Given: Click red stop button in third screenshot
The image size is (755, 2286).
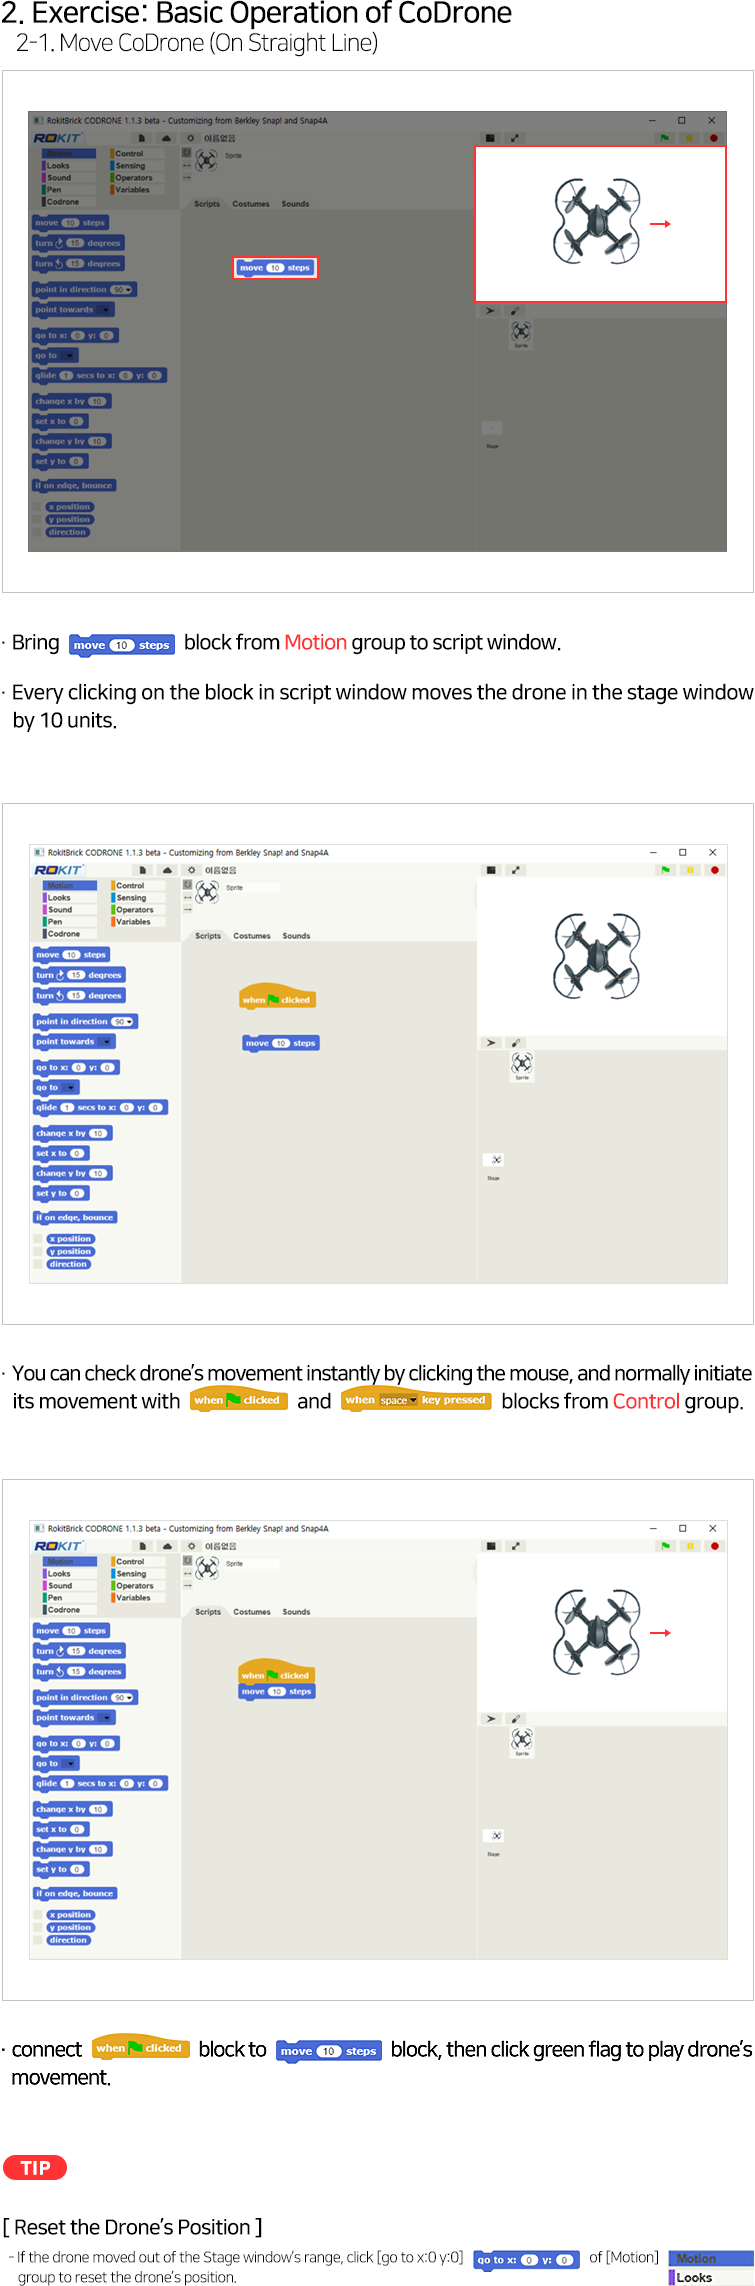Looking at the screenshot, I should [714, 1546].
